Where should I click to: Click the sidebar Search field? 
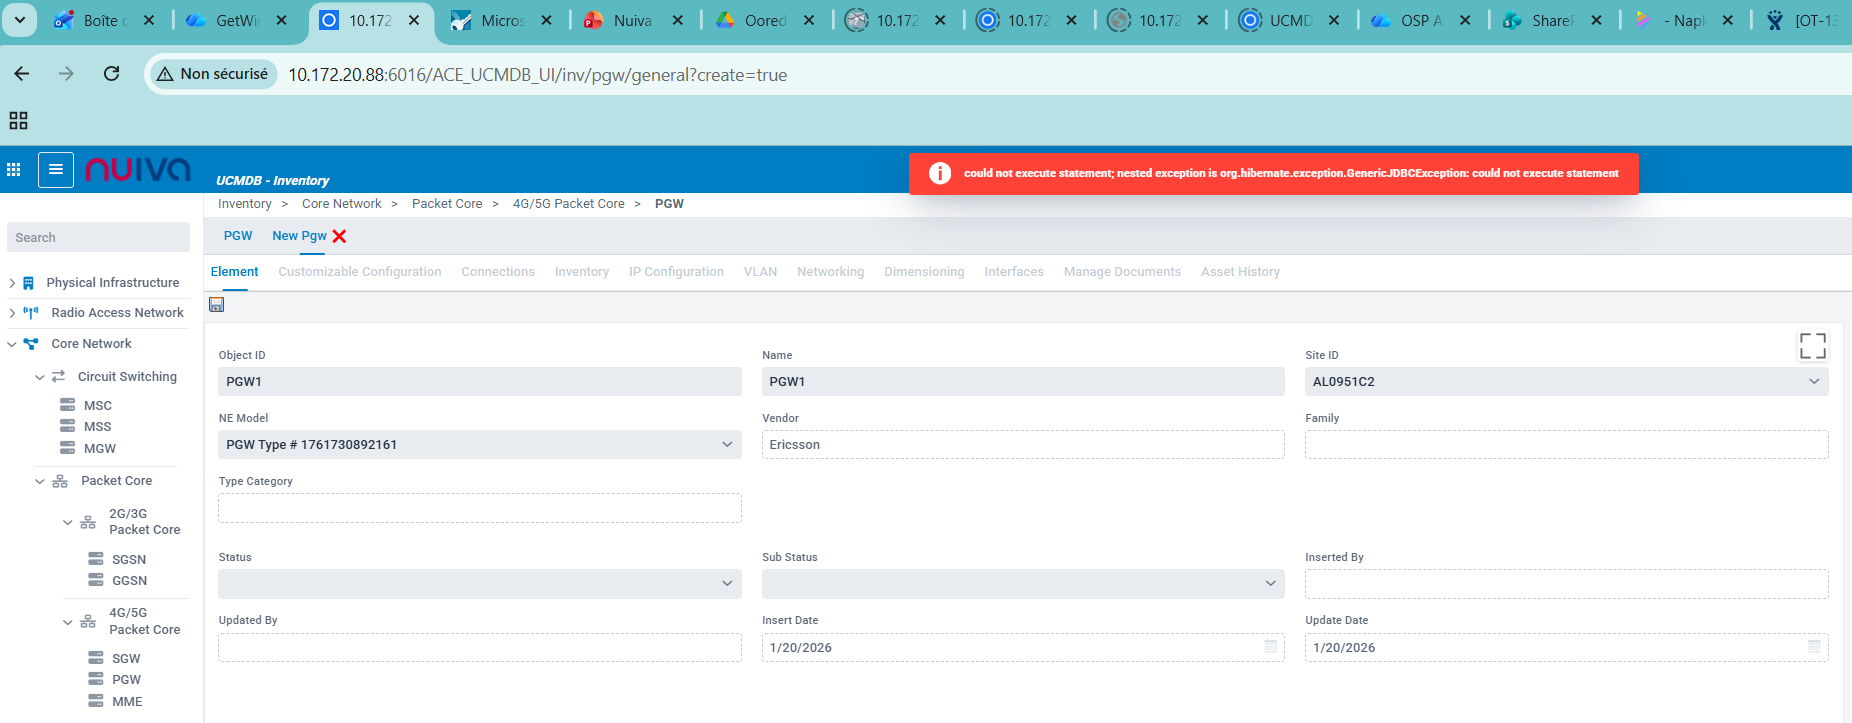98,238
